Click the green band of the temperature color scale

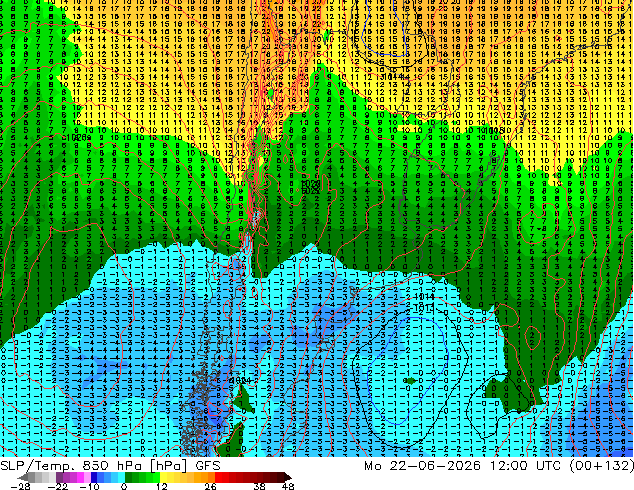[142, 477]
